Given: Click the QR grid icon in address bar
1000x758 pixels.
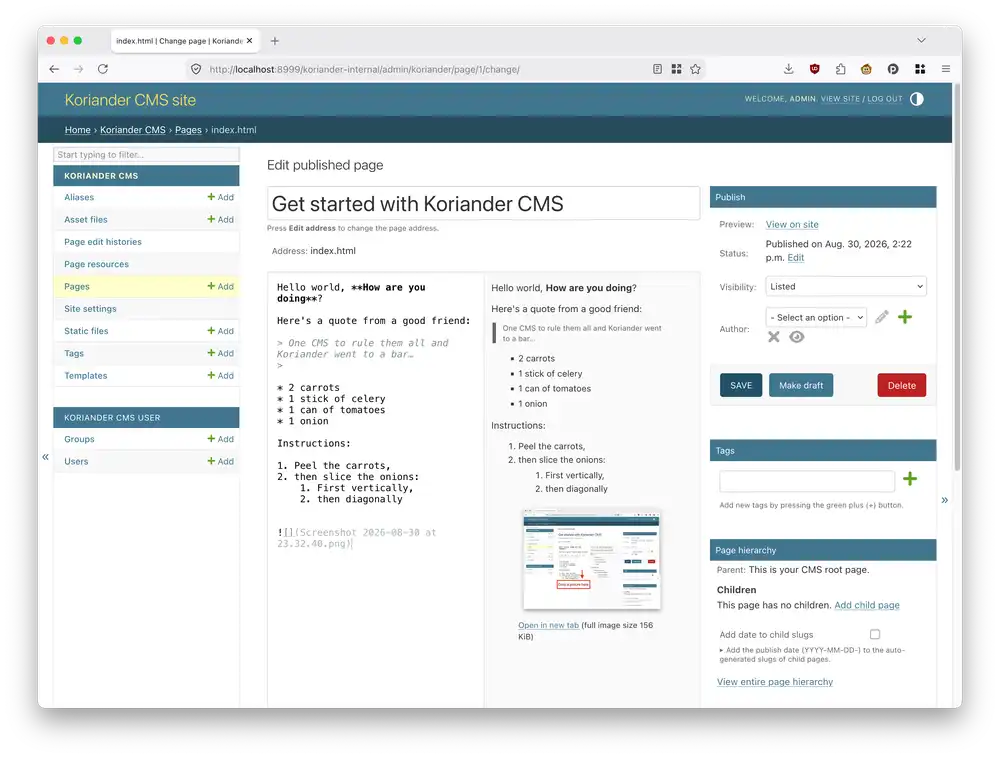Looking at the screenshot, I should point(677,69).
